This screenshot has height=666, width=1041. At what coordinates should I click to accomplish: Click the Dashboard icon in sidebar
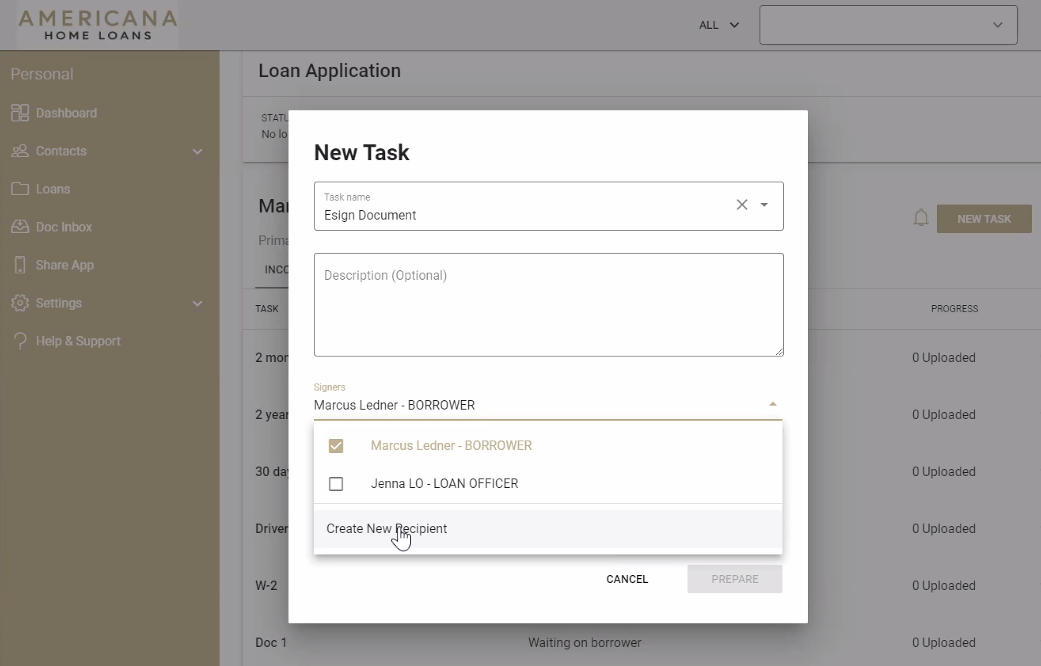pyautogui.click(x=20, y=113)
